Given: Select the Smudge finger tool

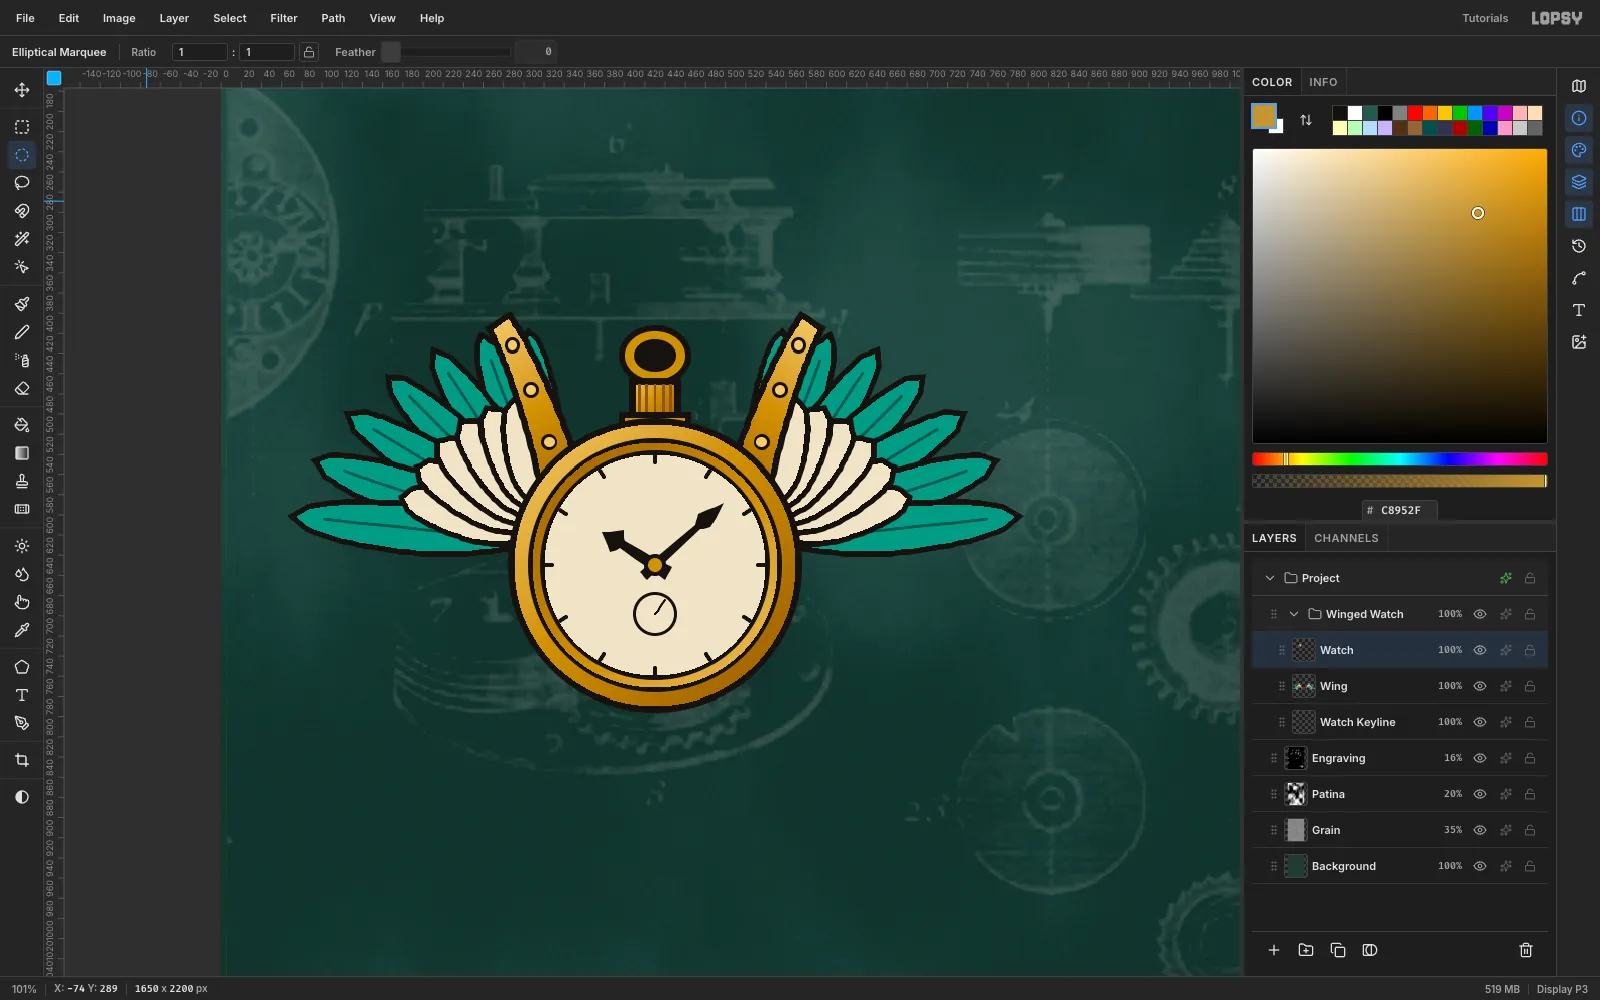Looking at the screenshot, I should (22, 602).
